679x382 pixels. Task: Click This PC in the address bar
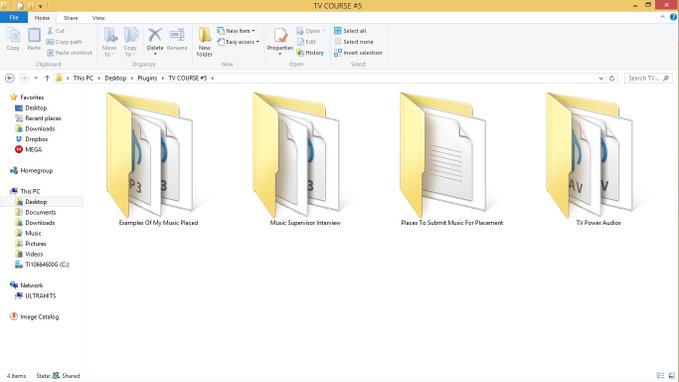(83, 78)
